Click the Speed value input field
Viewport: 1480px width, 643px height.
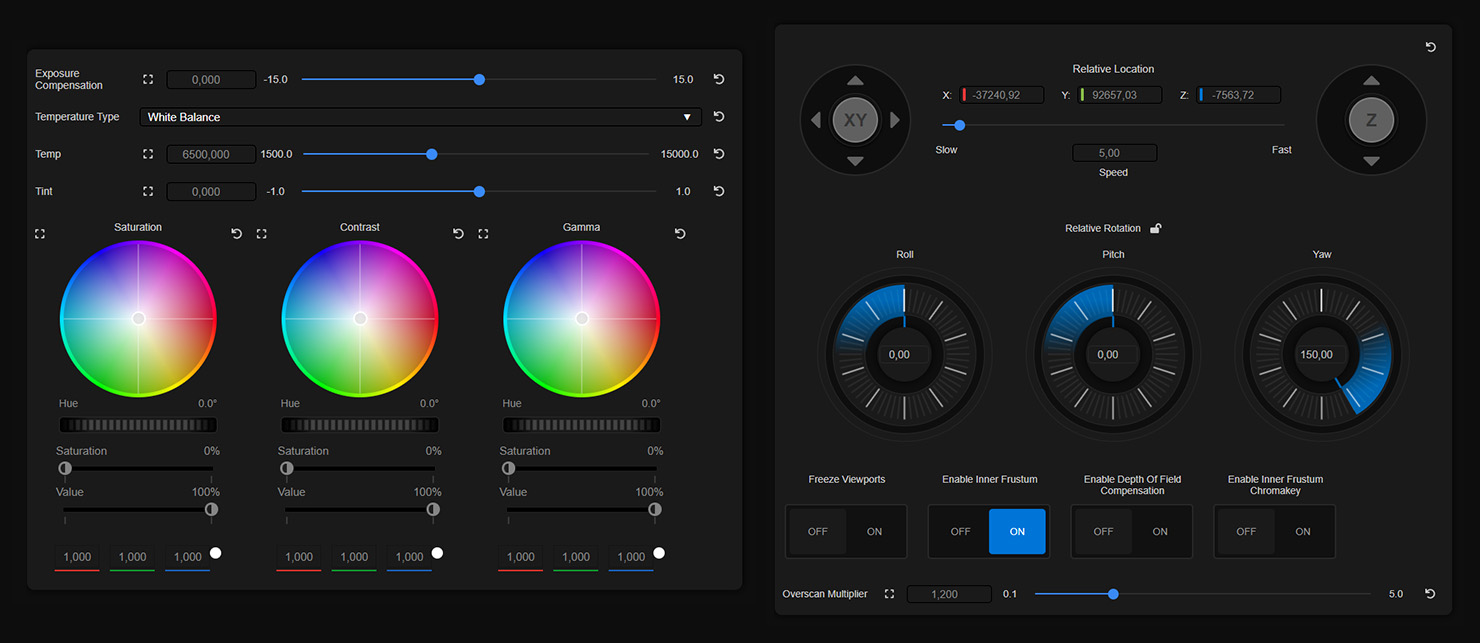click(1114, 153)
